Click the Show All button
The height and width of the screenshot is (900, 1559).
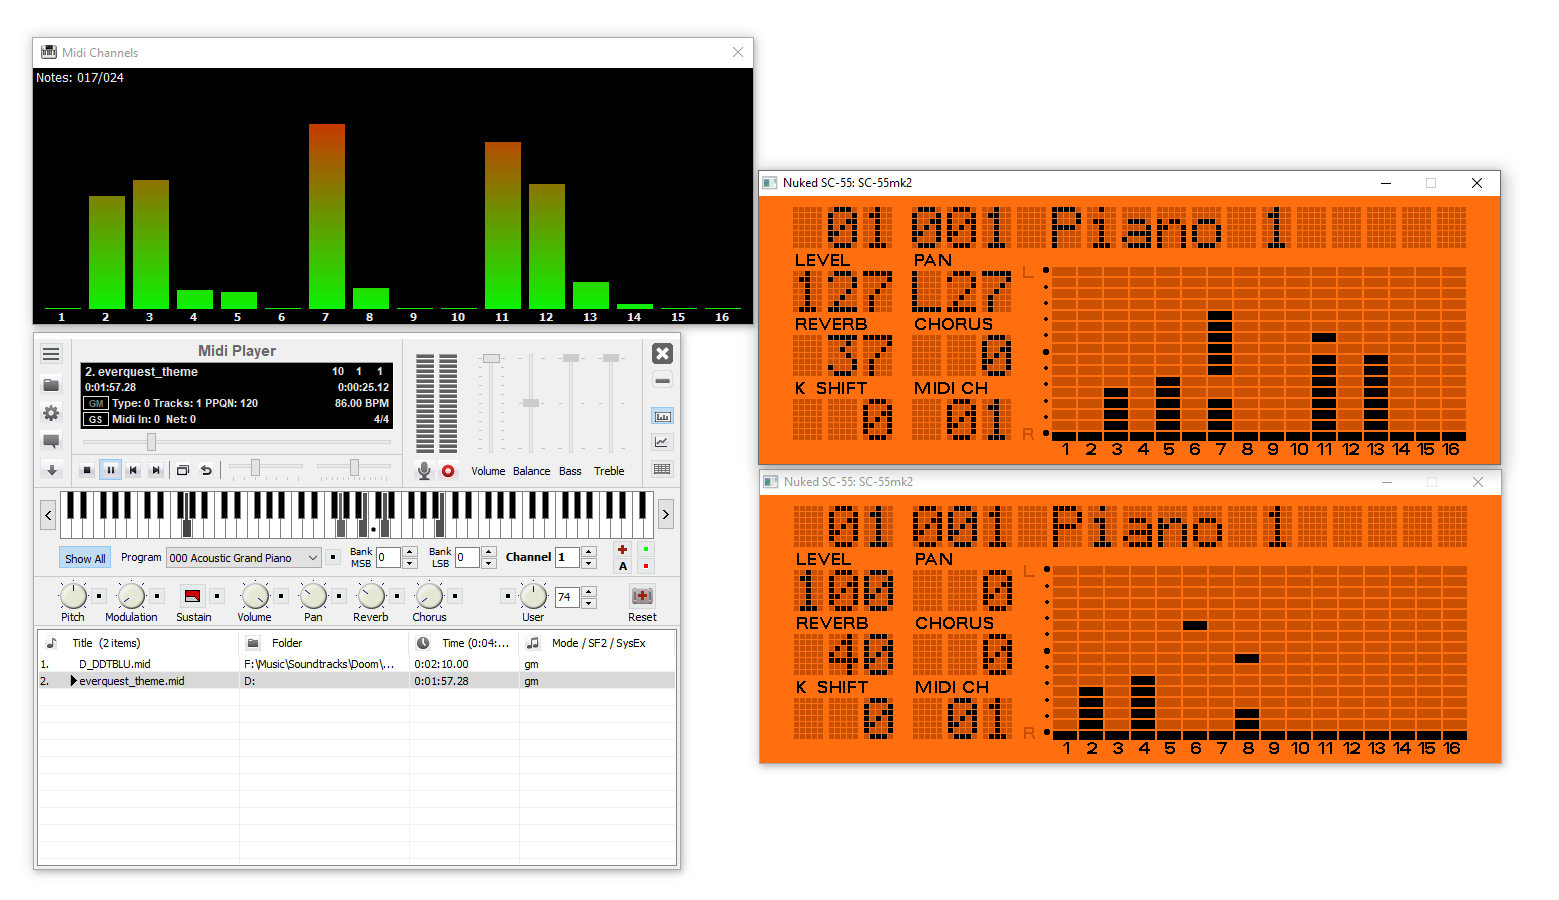pyautogui.click(x=85, y=558)
